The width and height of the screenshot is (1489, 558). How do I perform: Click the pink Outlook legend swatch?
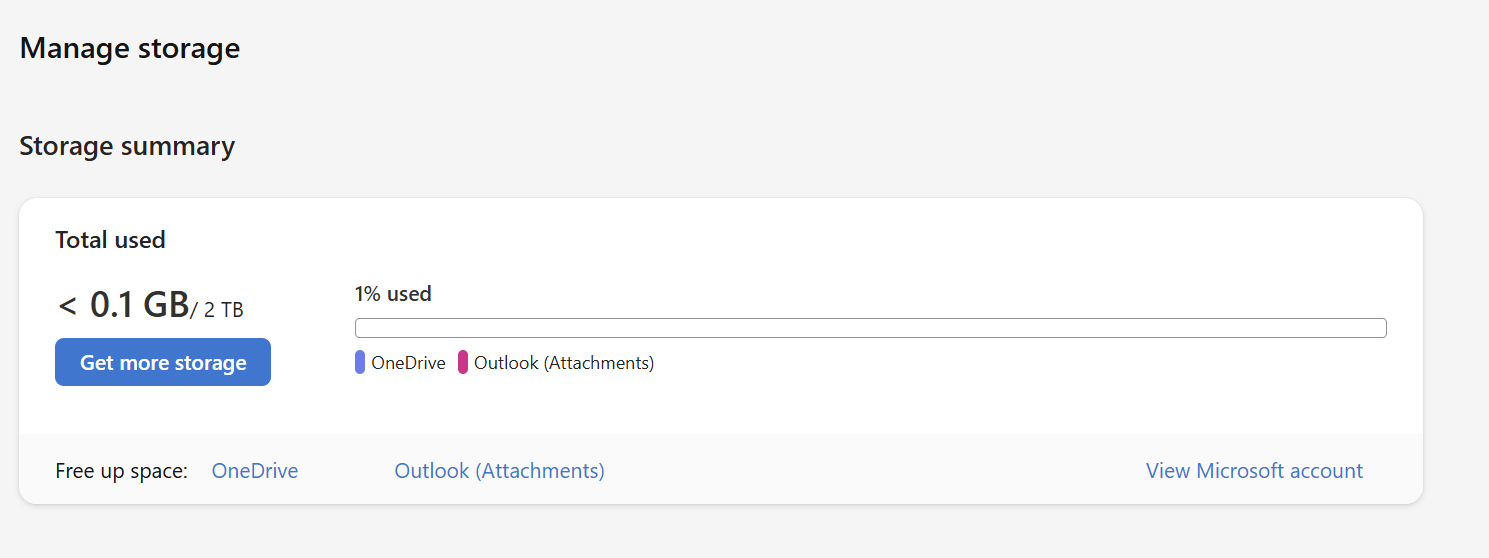(463, 362)
